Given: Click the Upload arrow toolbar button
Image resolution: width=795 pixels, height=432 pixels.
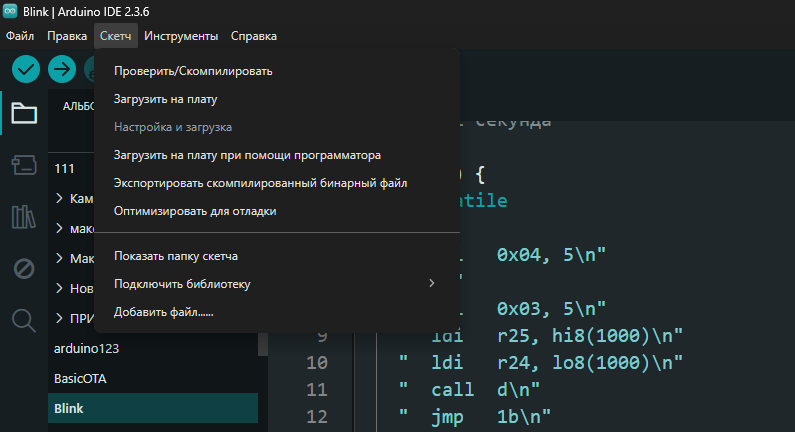Looking at the screenshot, I should tap(62, 69).
